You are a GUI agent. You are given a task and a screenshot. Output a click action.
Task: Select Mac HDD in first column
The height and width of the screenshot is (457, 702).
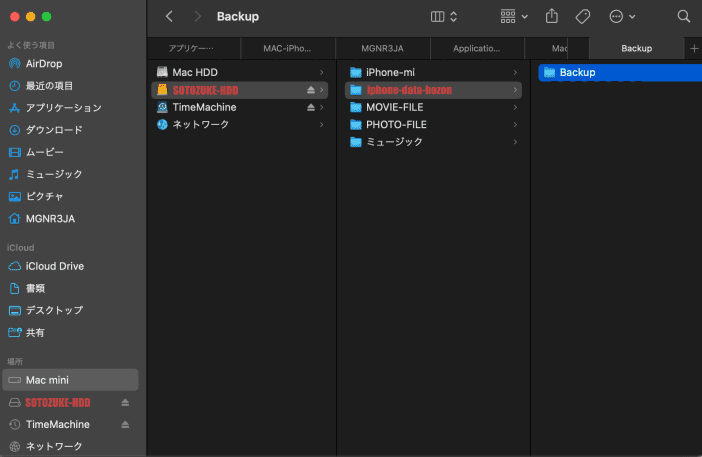coord(194,72)
